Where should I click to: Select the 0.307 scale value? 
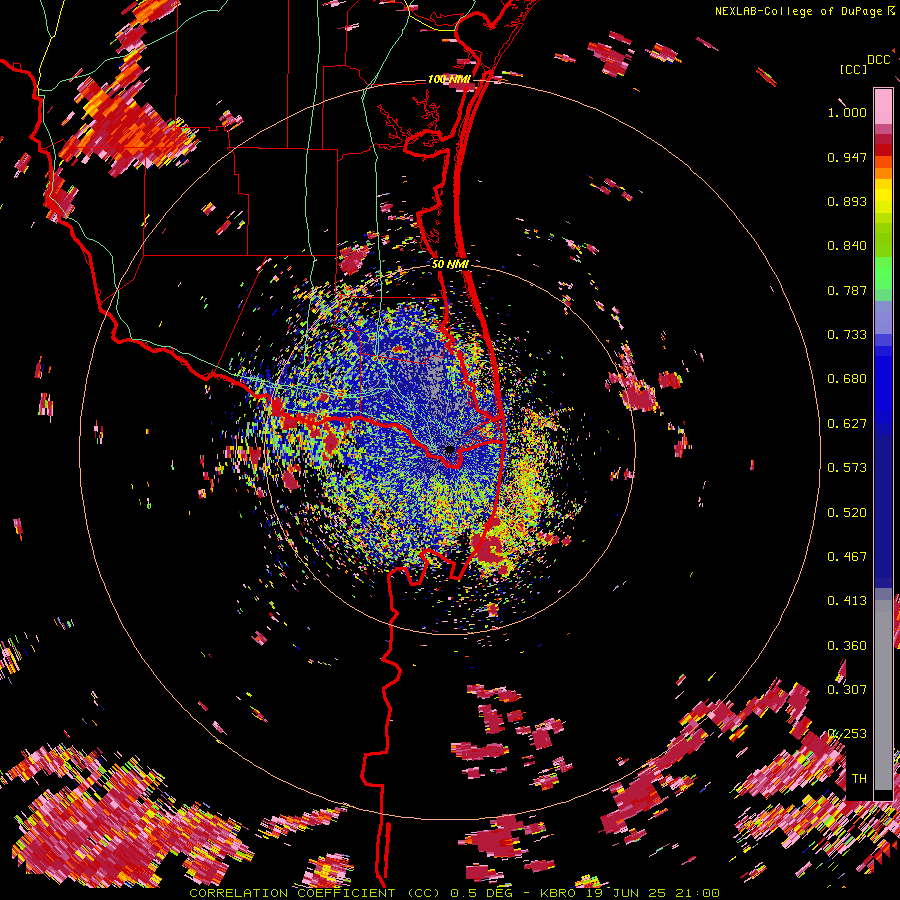coord(847,690)
